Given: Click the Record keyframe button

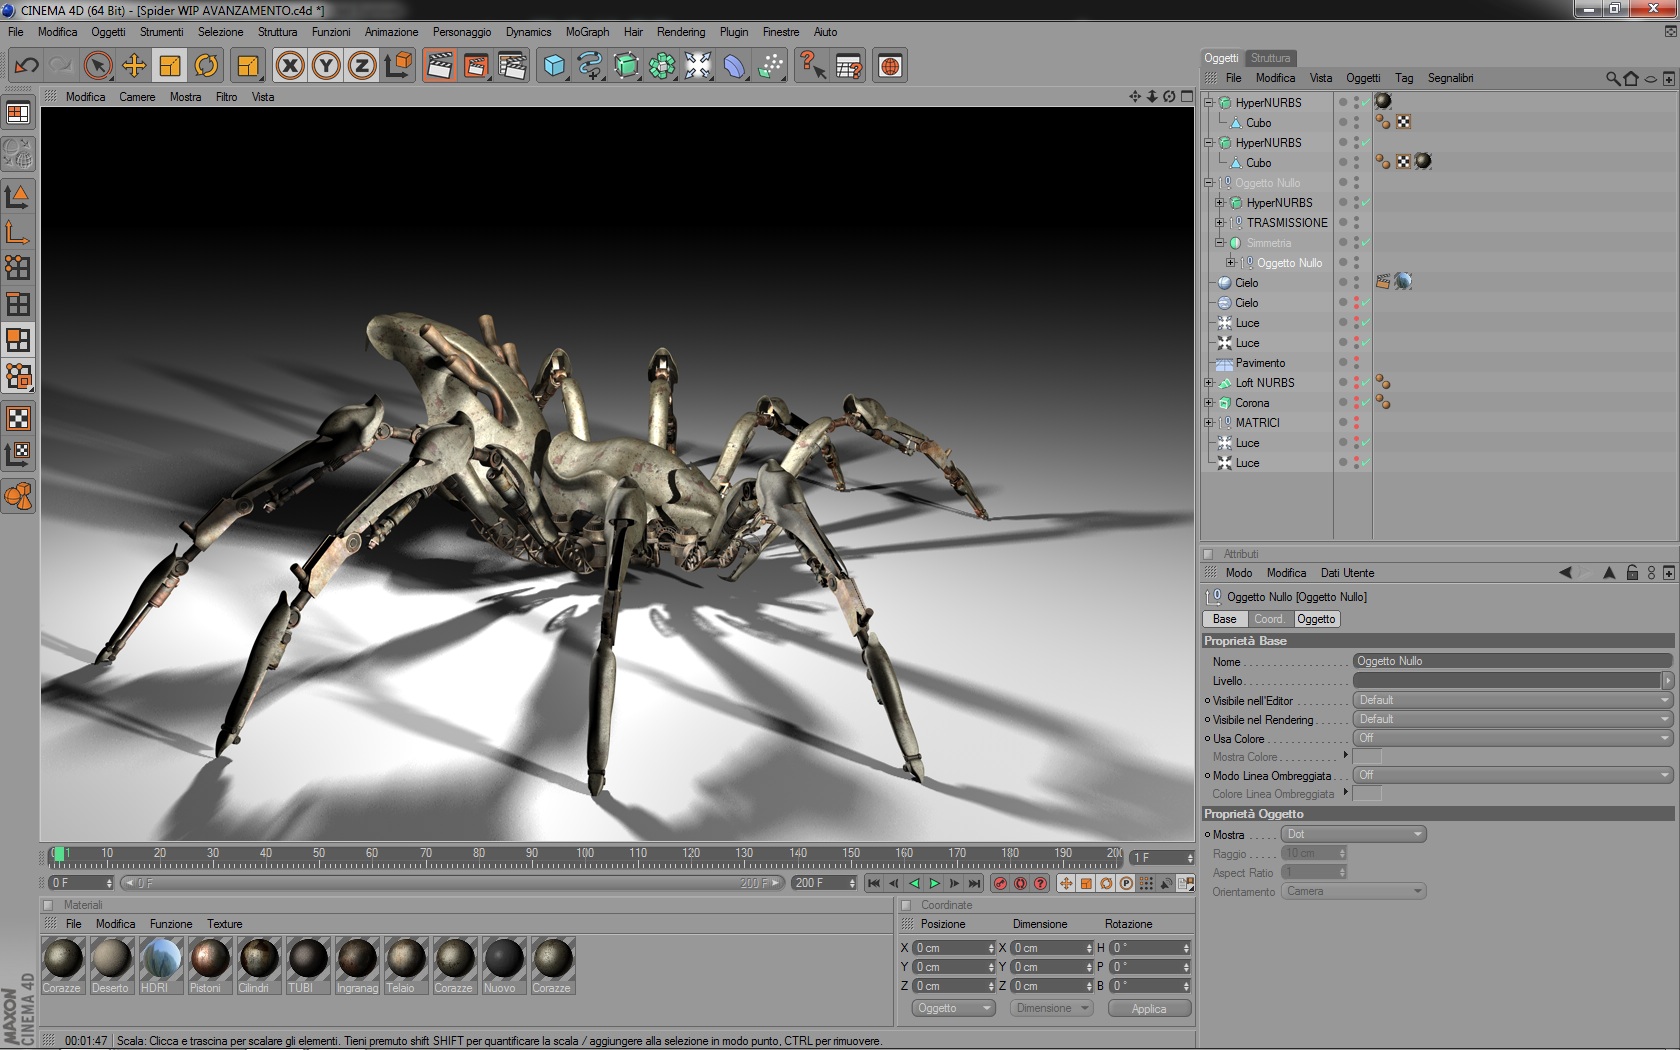Looking at the screenshot, I should pos(1000,883).
